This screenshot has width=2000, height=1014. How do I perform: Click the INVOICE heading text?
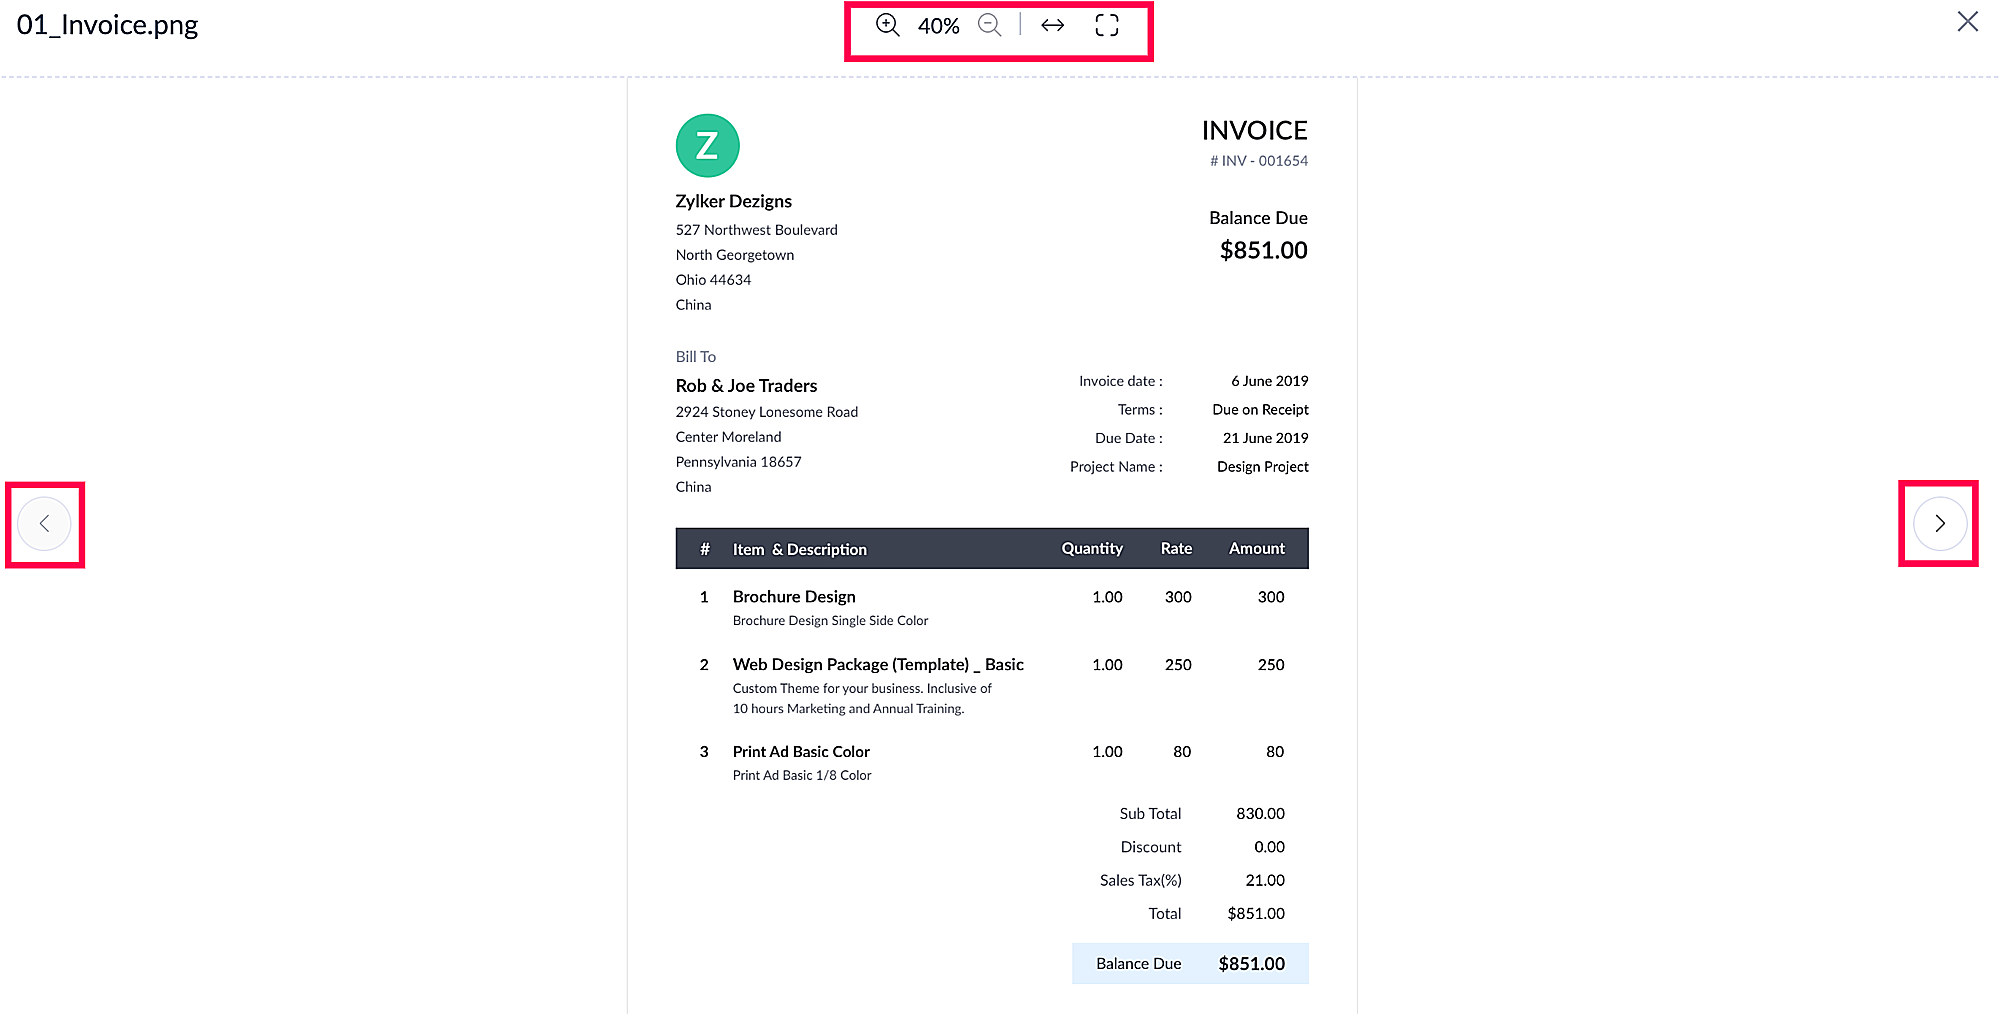(x=1254, y=130)
